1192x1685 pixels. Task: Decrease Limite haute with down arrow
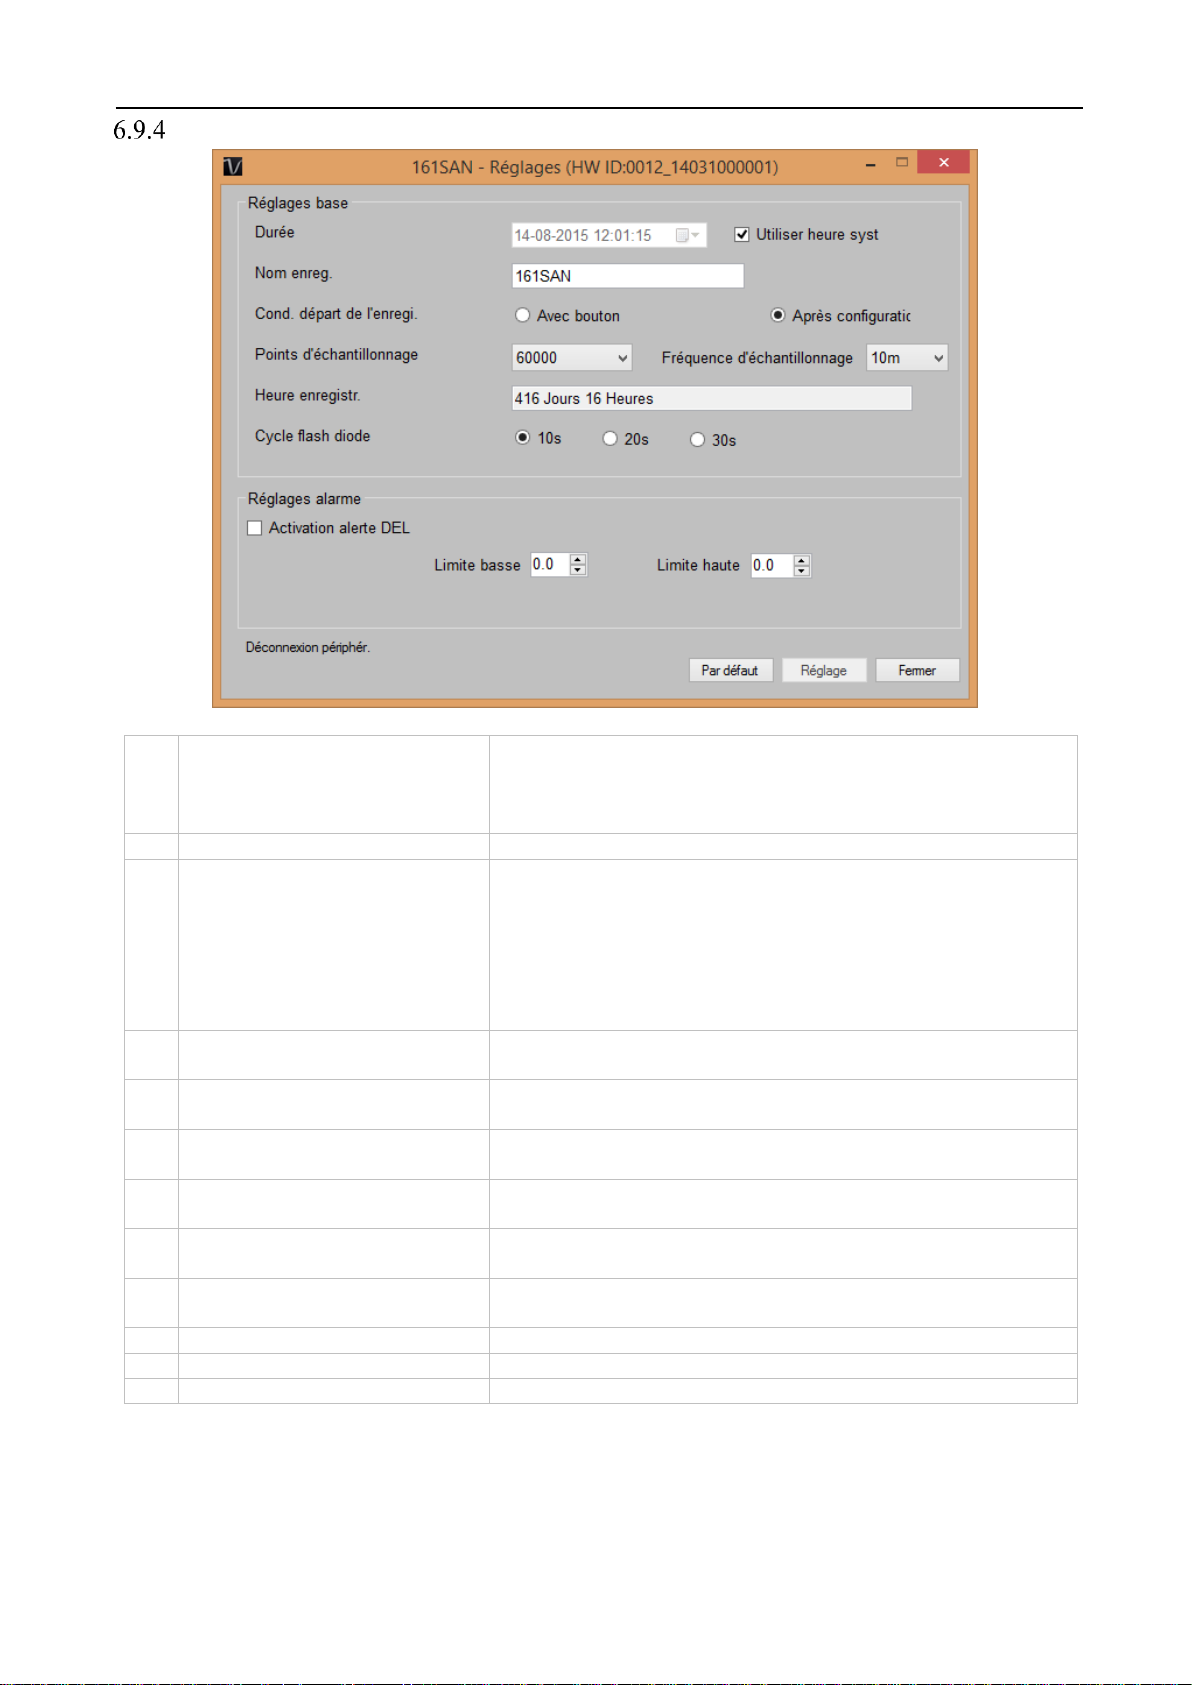[802, 571]
